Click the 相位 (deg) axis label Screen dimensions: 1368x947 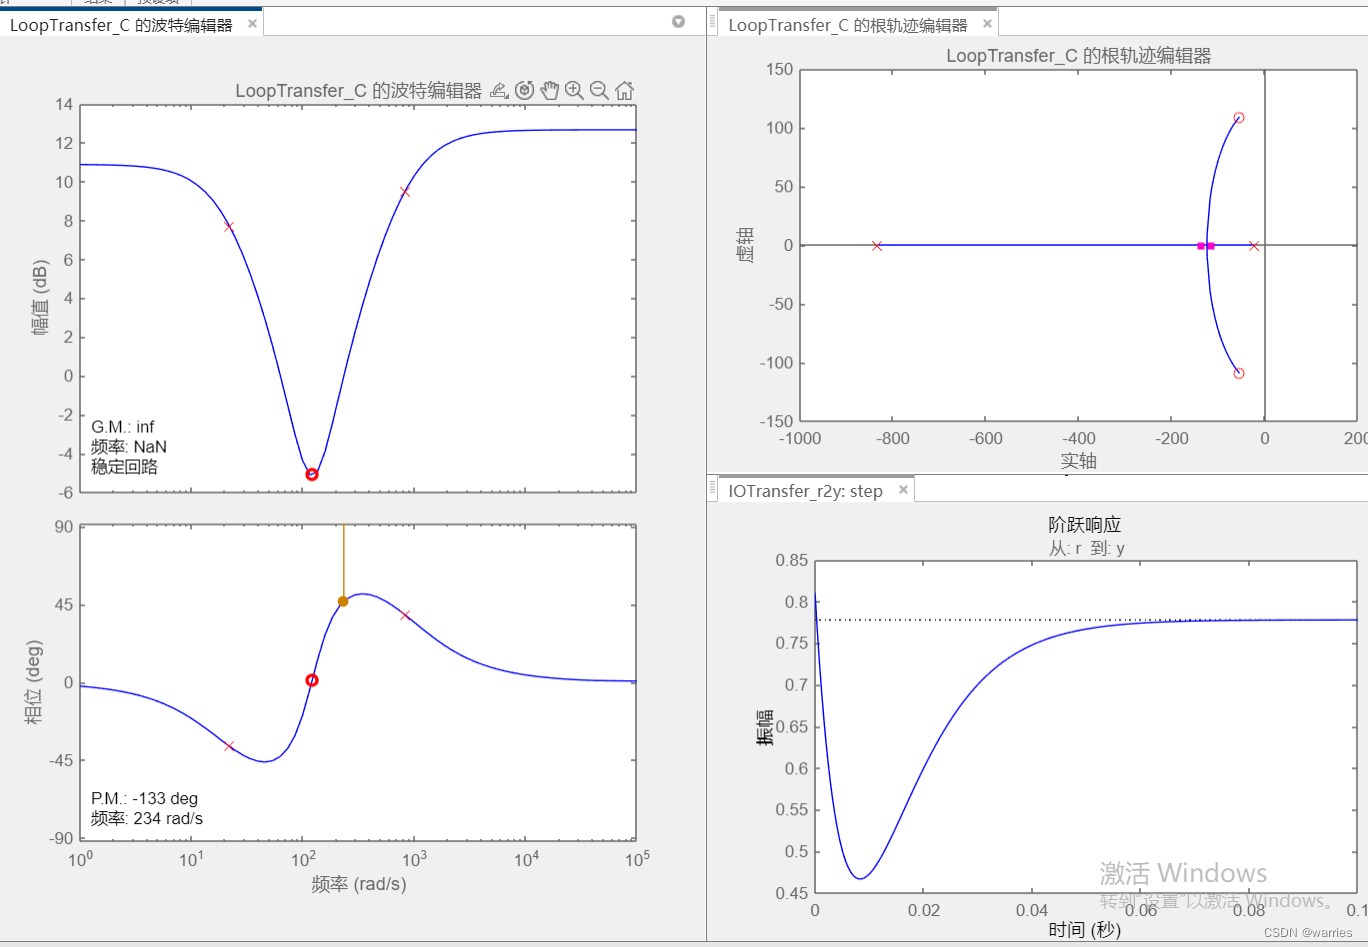35,682
